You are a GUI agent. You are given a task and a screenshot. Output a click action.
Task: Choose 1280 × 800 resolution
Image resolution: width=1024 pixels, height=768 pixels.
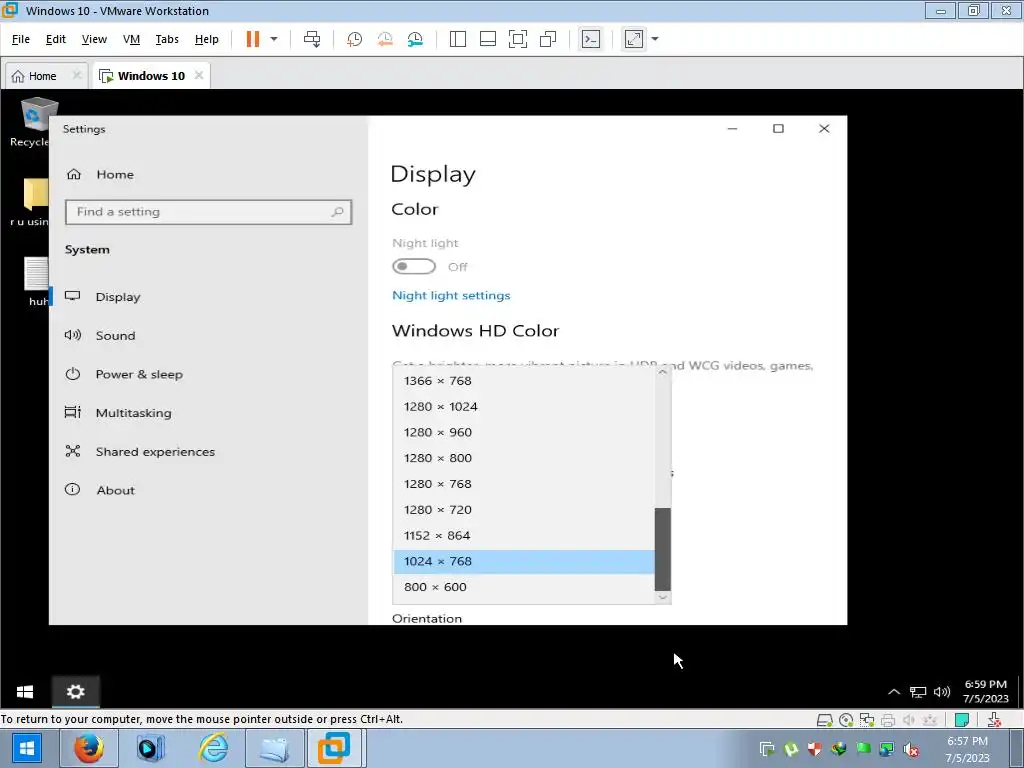tap(524, 458)
